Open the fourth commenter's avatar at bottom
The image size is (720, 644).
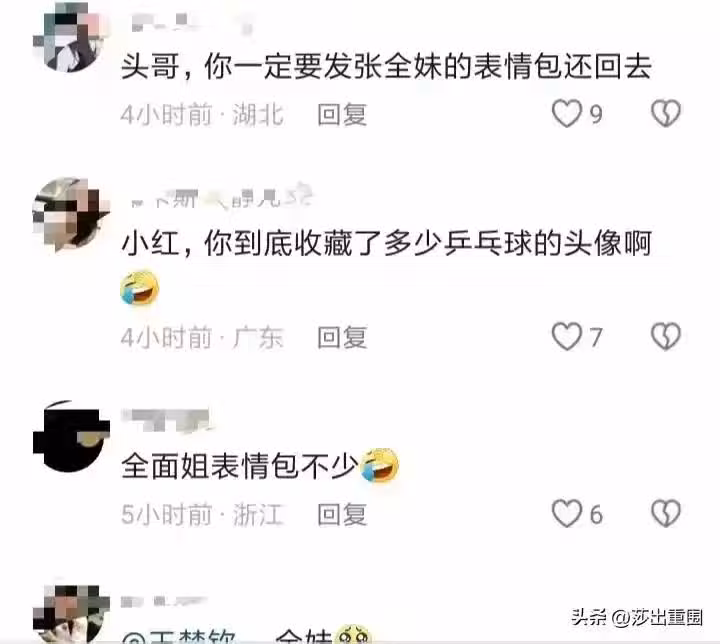pos(71,613)
